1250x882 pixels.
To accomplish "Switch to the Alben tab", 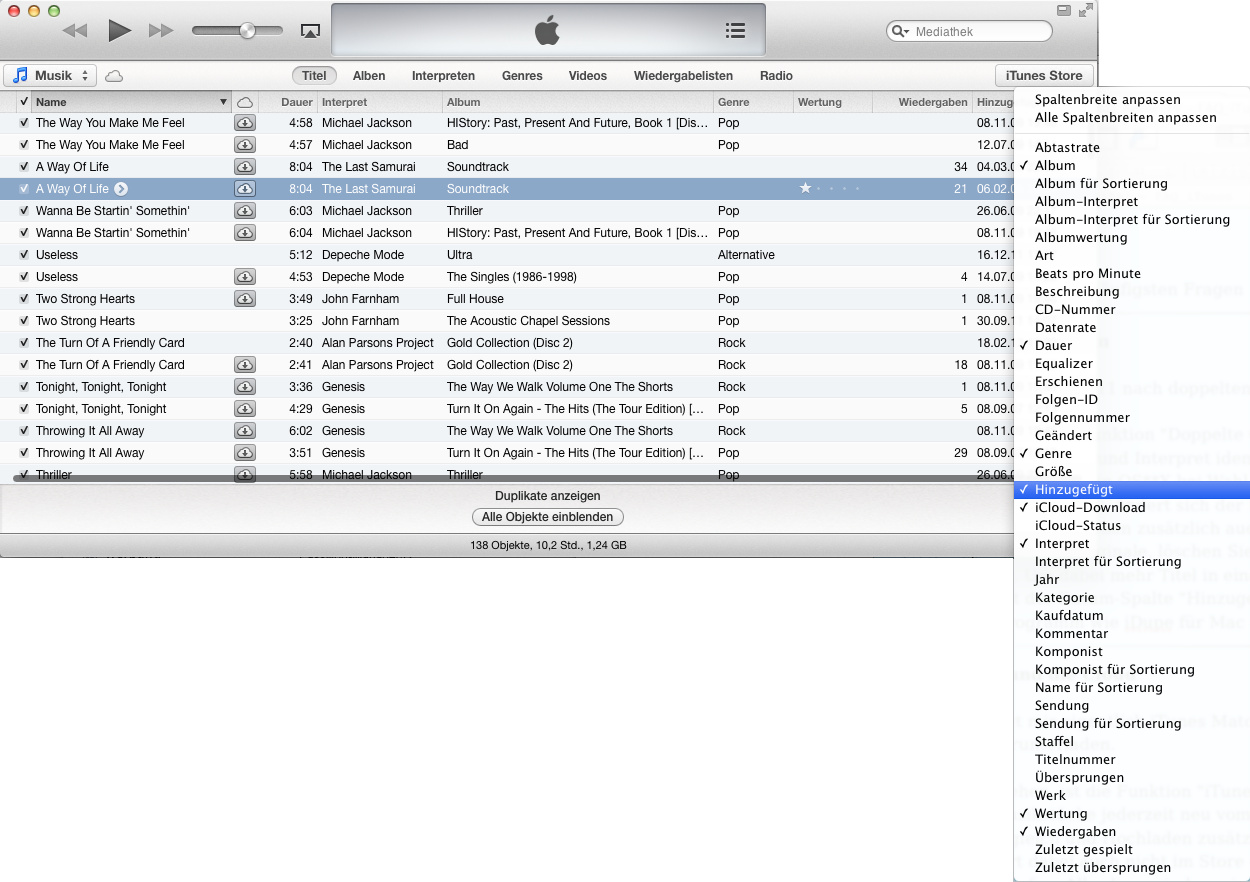I will click(369, 75).
